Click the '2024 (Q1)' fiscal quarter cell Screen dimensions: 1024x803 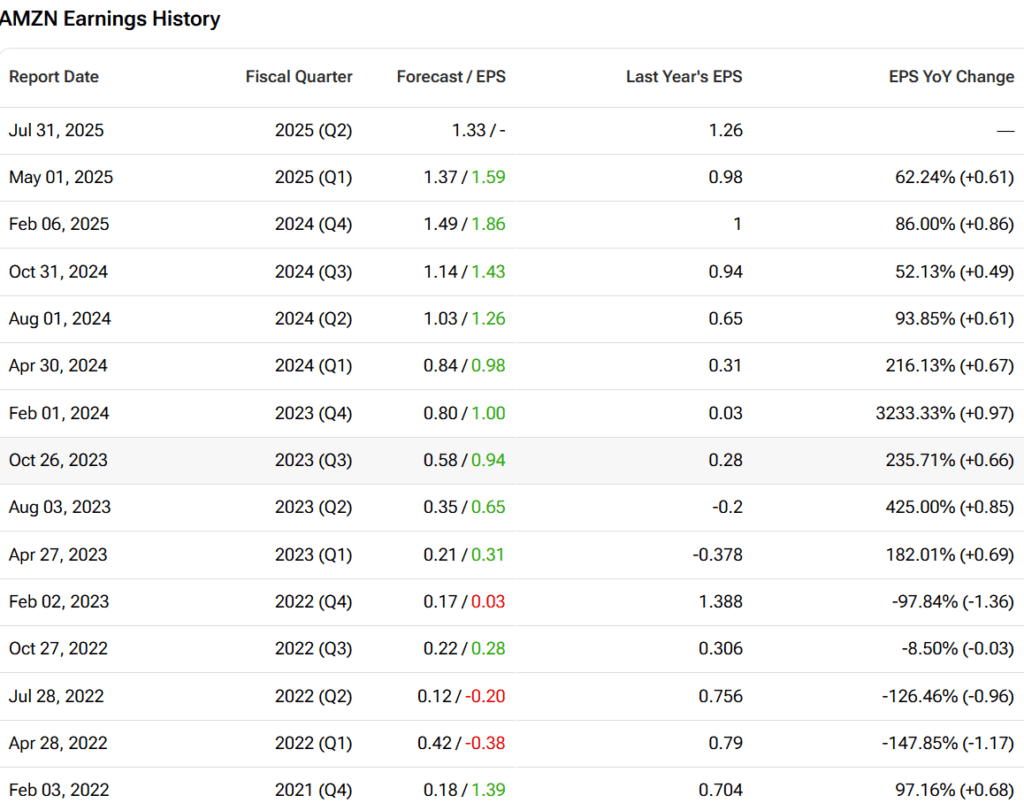pyautogui.click(x=313, y=366)
